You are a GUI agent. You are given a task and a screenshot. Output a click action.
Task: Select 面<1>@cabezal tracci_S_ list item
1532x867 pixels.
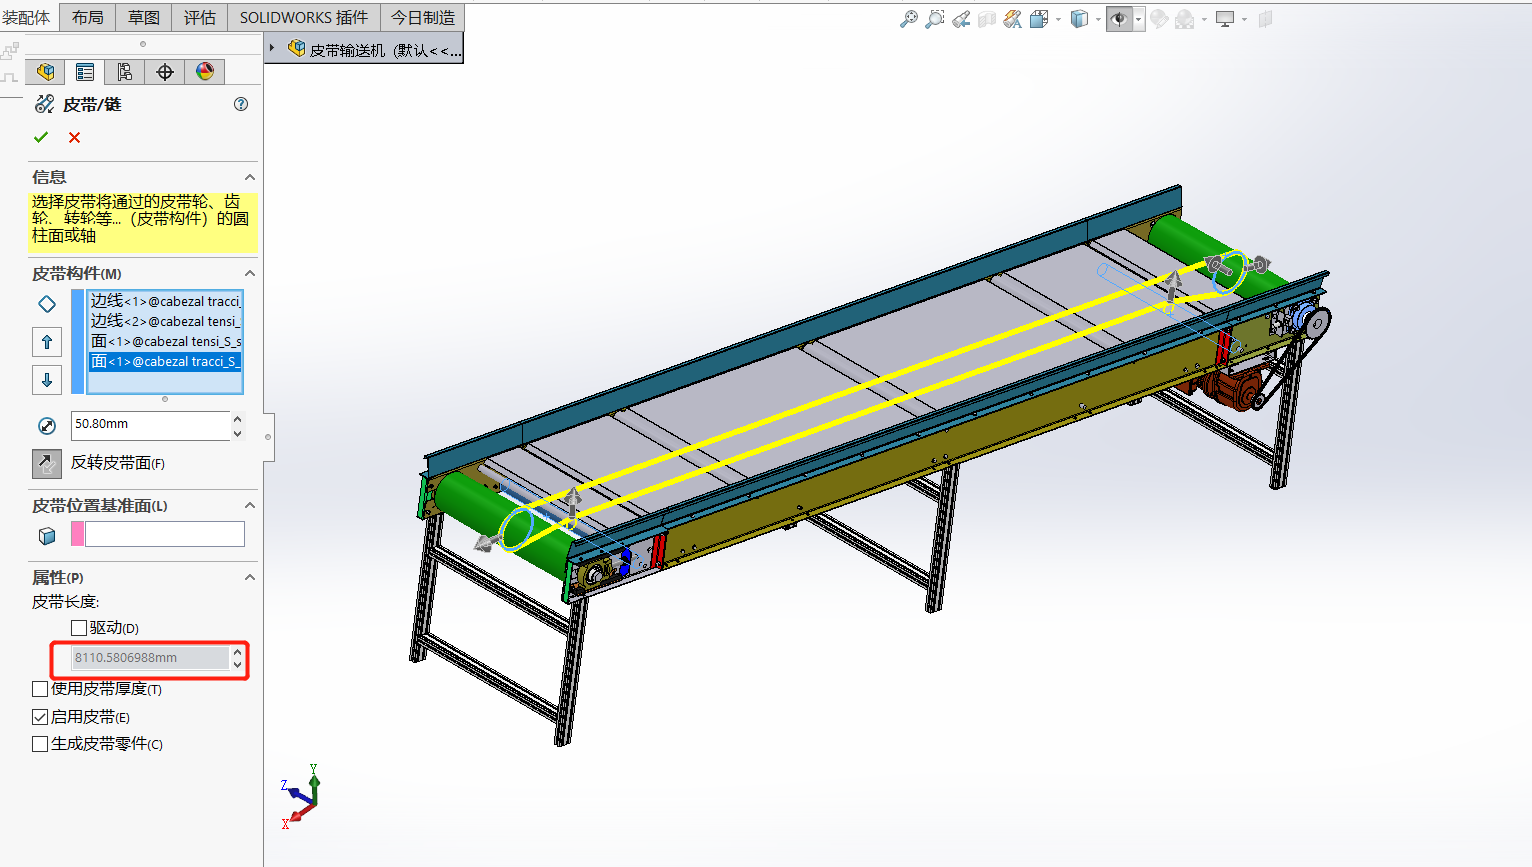coord(165,361)
